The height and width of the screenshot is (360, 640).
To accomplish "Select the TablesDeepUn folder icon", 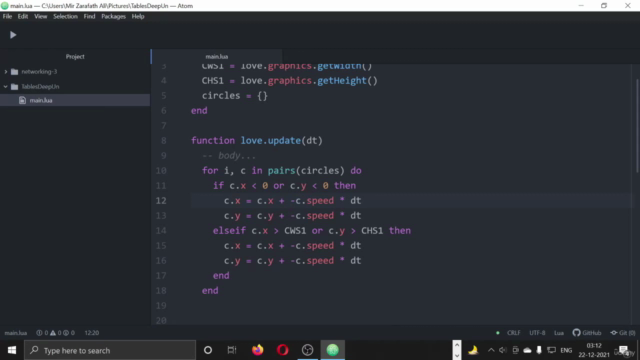I will click(15, 87).
